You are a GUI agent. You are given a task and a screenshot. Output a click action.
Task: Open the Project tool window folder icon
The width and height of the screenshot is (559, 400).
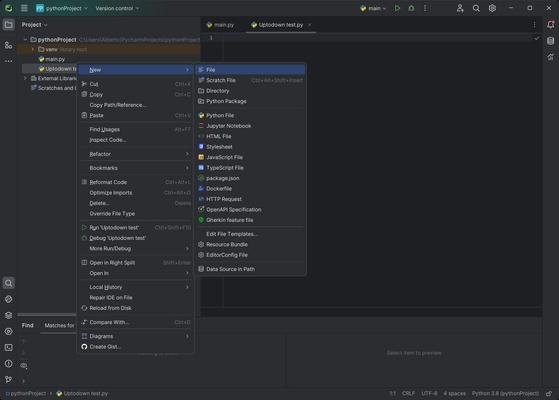(x=9, y=25)
